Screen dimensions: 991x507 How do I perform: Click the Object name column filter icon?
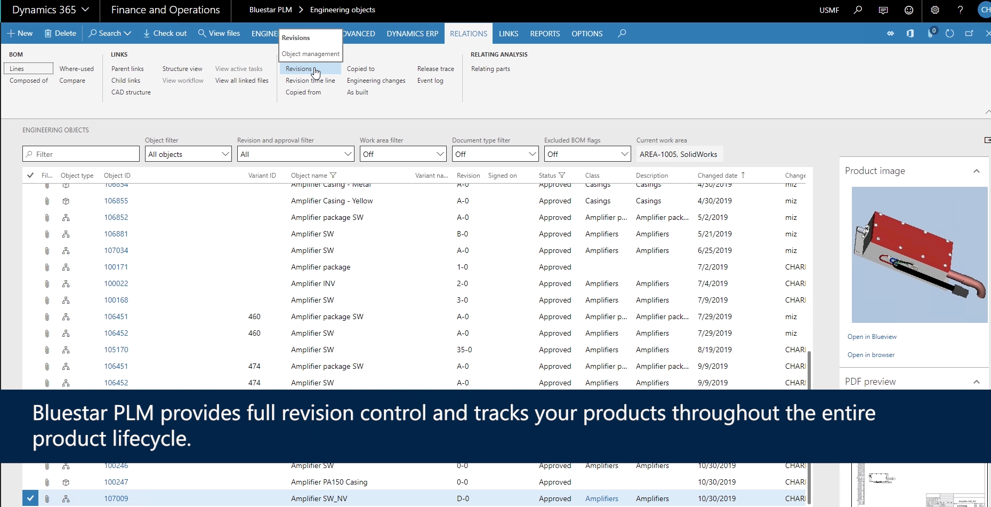334,176
